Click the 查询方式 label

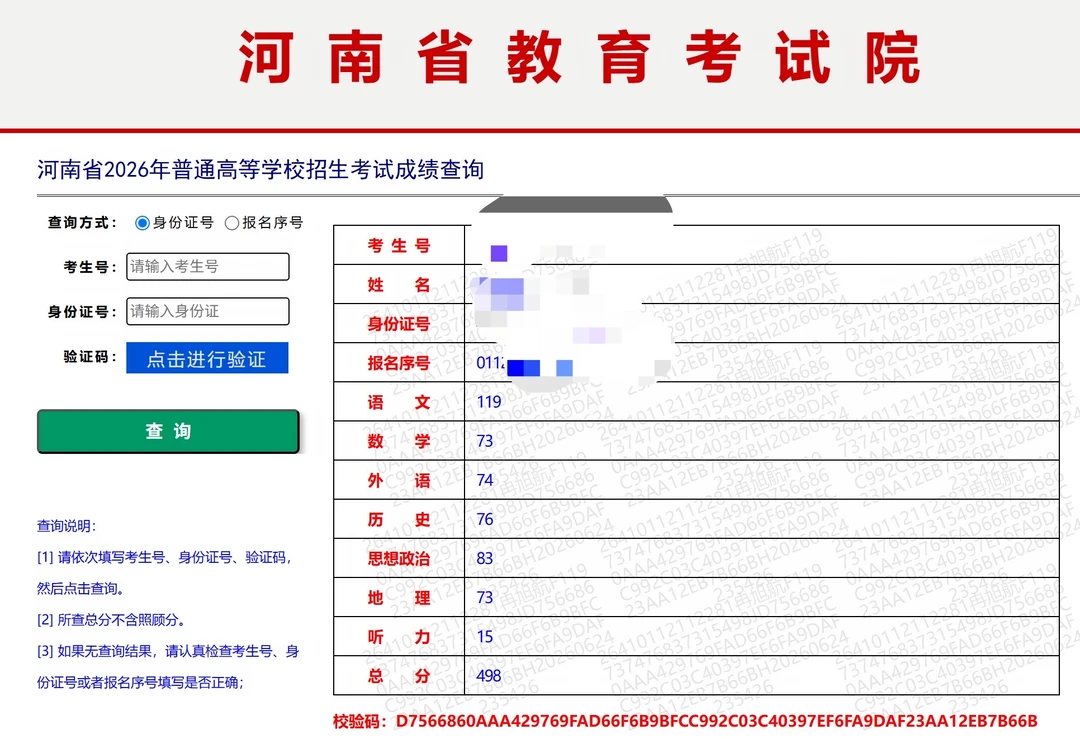pos(81,222)
